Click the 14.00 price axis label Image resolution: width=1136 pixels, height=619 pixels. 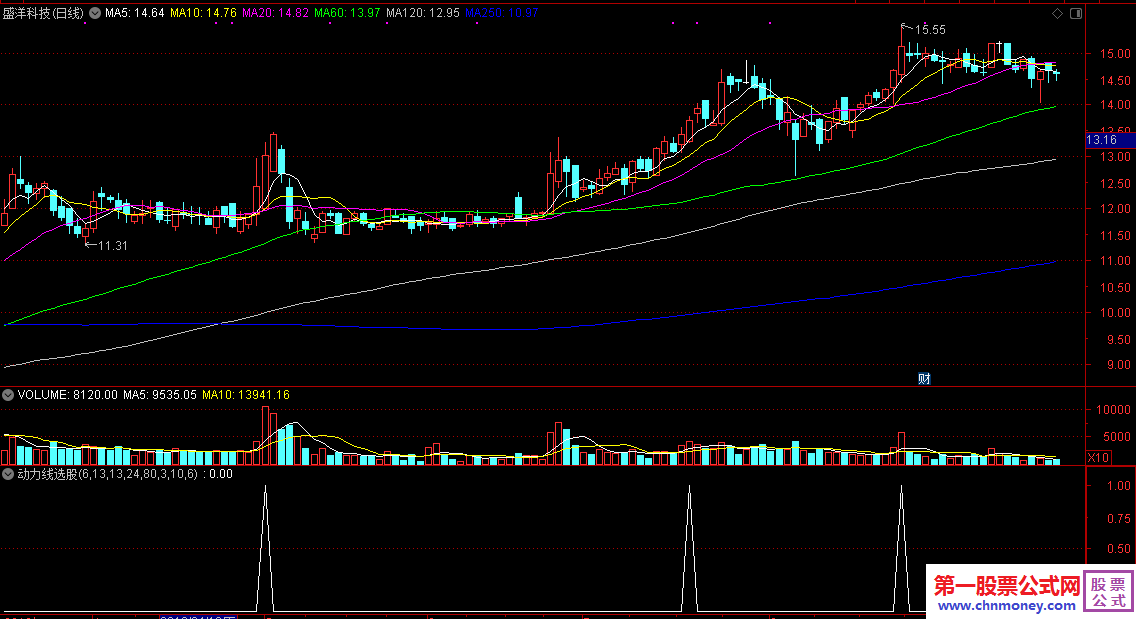click(1115, 104)
